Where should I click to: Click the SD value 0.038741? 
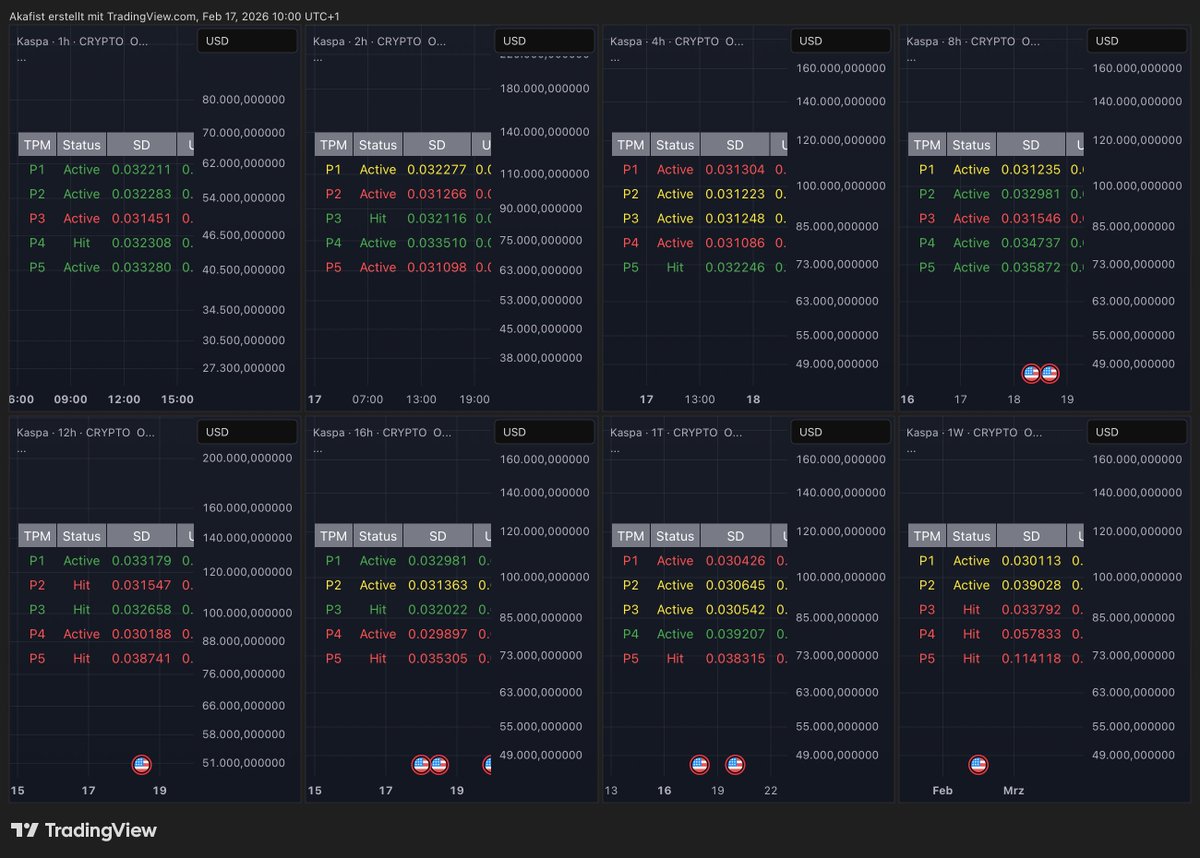pos(141,658)
